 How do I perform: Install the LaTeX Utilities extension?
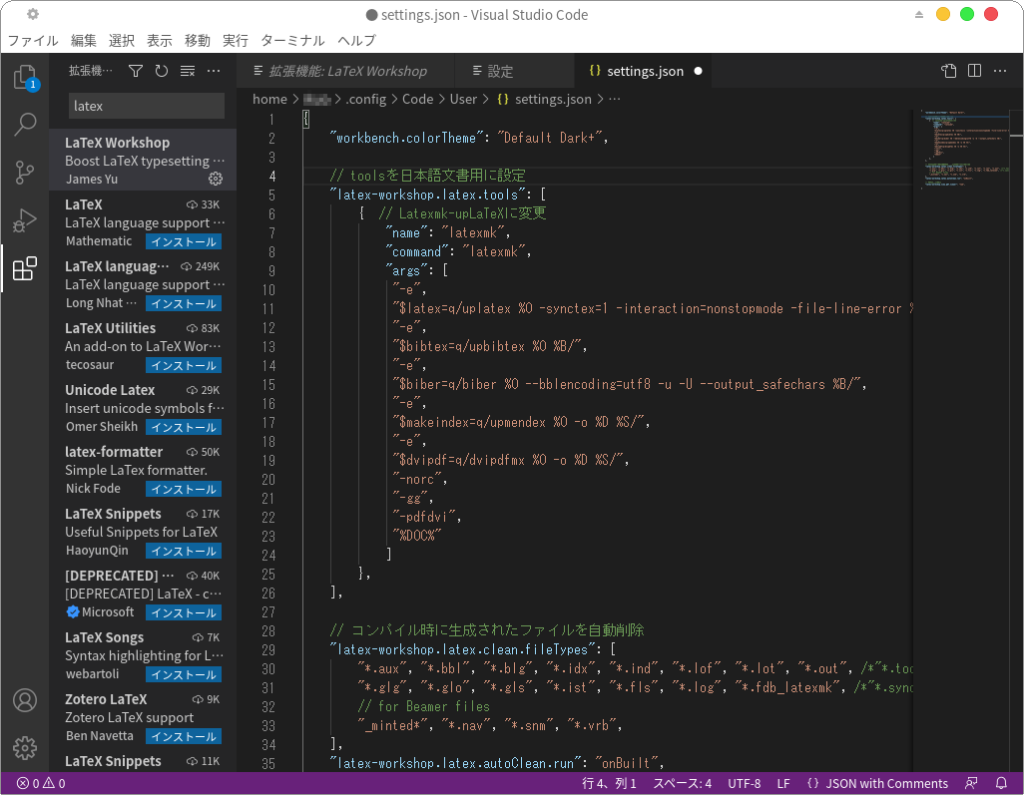(x=183, y=365)
